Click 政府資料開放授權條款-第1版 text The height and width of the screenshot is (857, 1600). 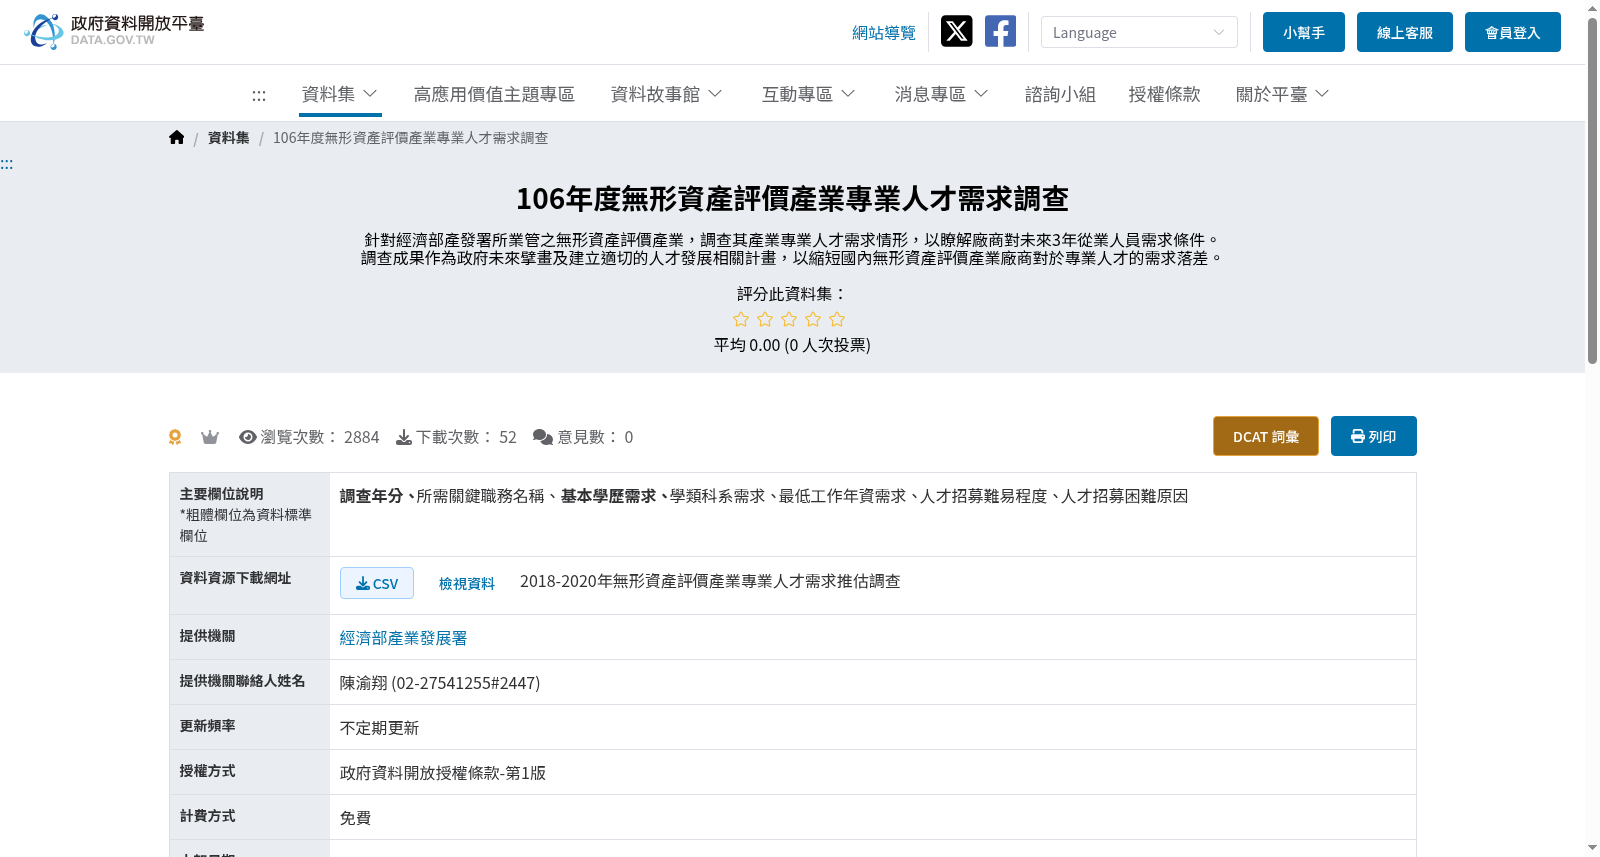pos(443,773)
